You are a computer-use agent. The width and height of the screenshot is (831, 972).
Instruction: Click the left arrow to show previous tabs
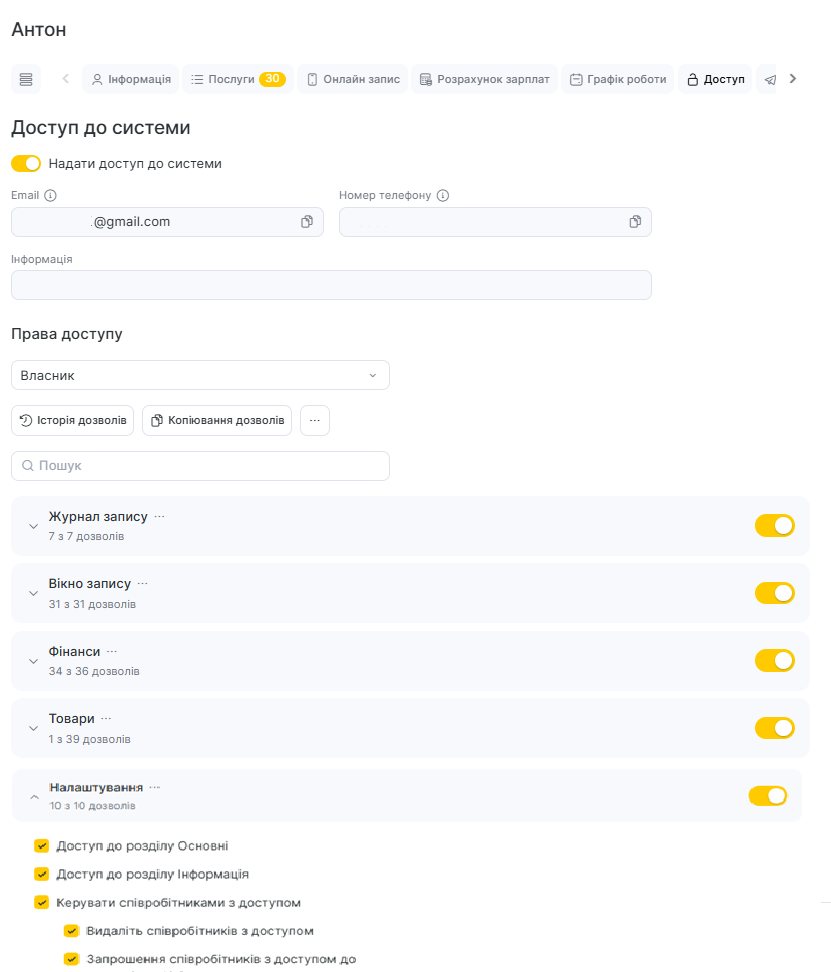point(66,79)
